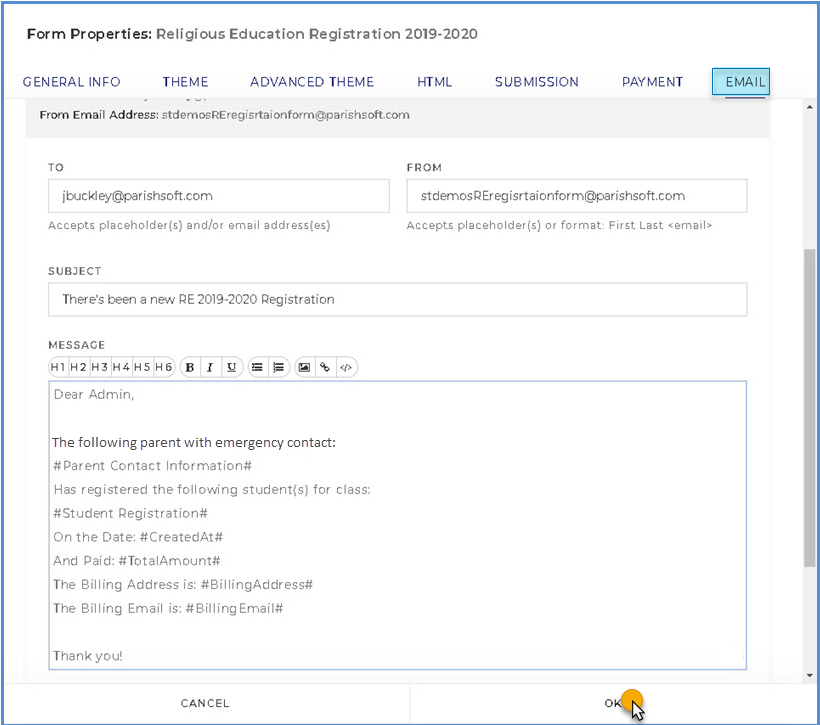Open the code view with the </> icon
The height and width of the screenshot is (725, 820).
(x=346, y=367)
